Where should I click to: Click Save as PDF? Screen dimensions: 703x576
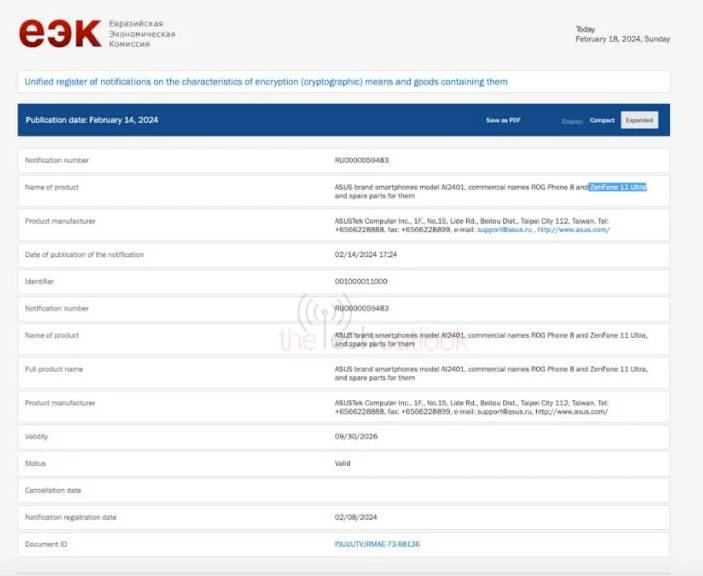(x=503, y=120)
